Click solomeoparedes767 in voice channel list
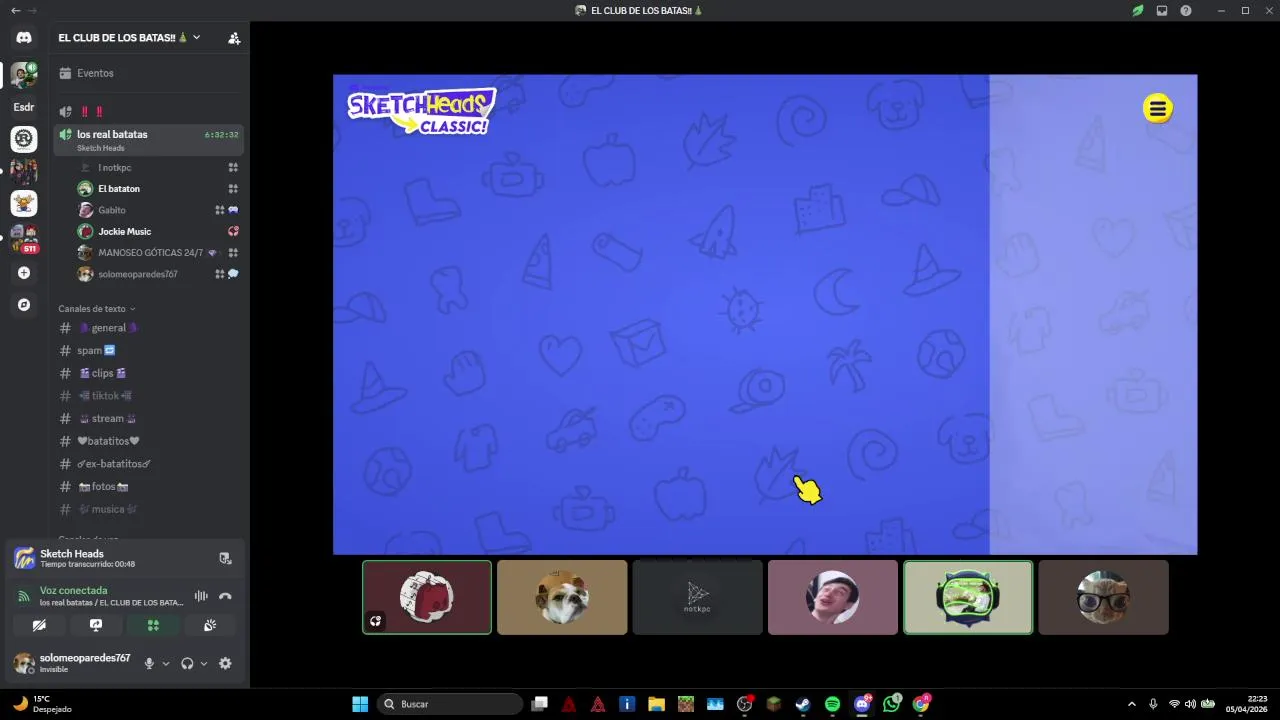This screenshot has width=1280, height=720. tap(158, 274)
